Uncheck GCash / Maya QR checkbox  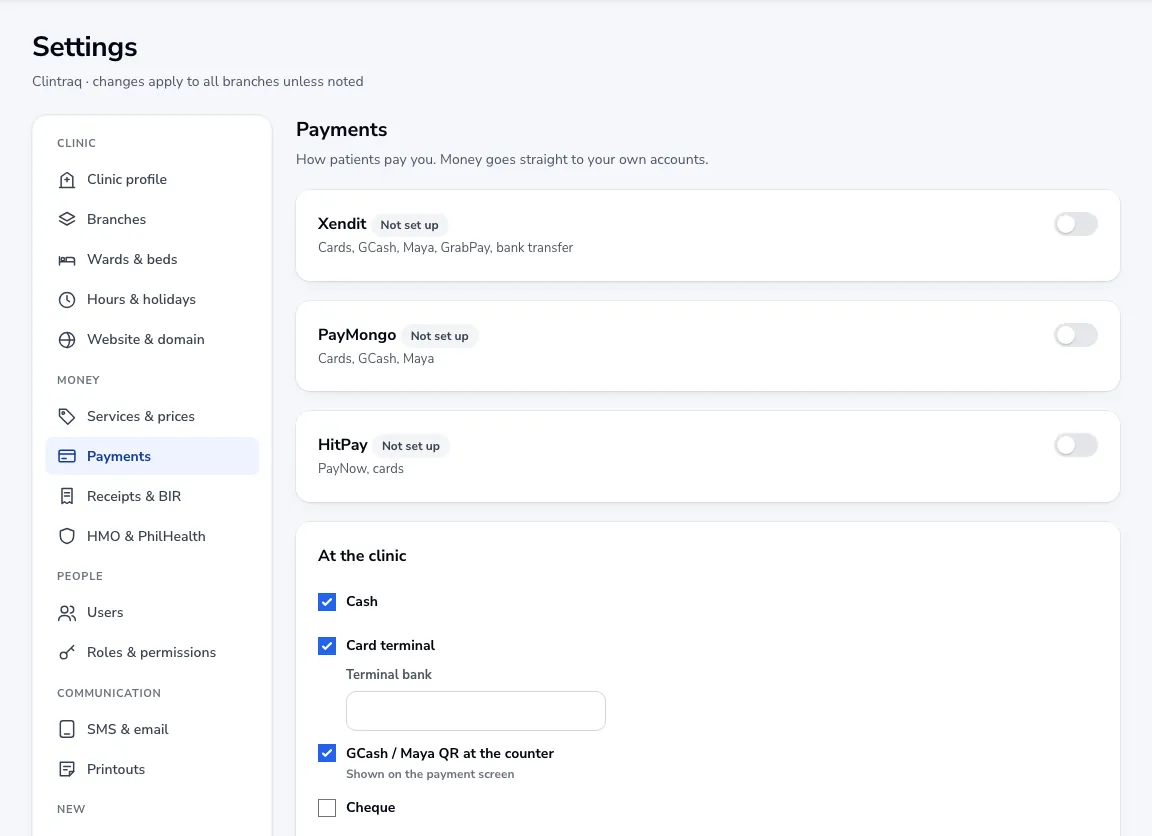[327, 753]
